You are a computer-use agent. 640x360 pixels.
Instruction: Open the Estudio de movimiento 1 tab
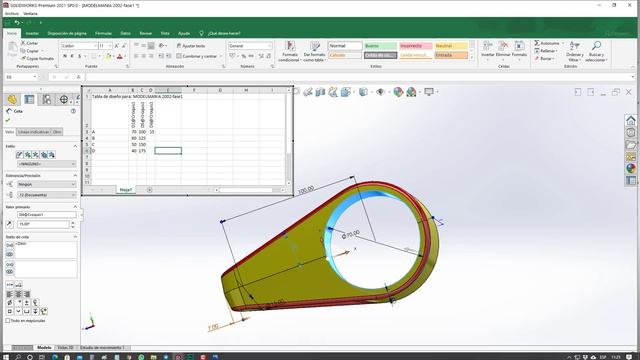102,348
